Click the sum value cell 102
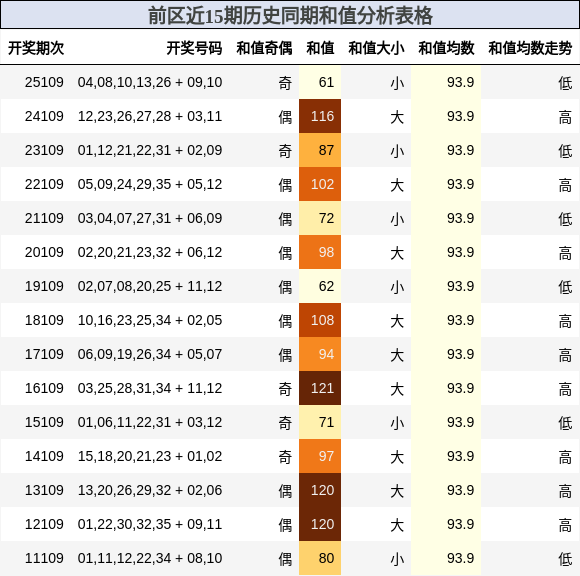Viewport: 580px width, 576px height. click(320, 184)
